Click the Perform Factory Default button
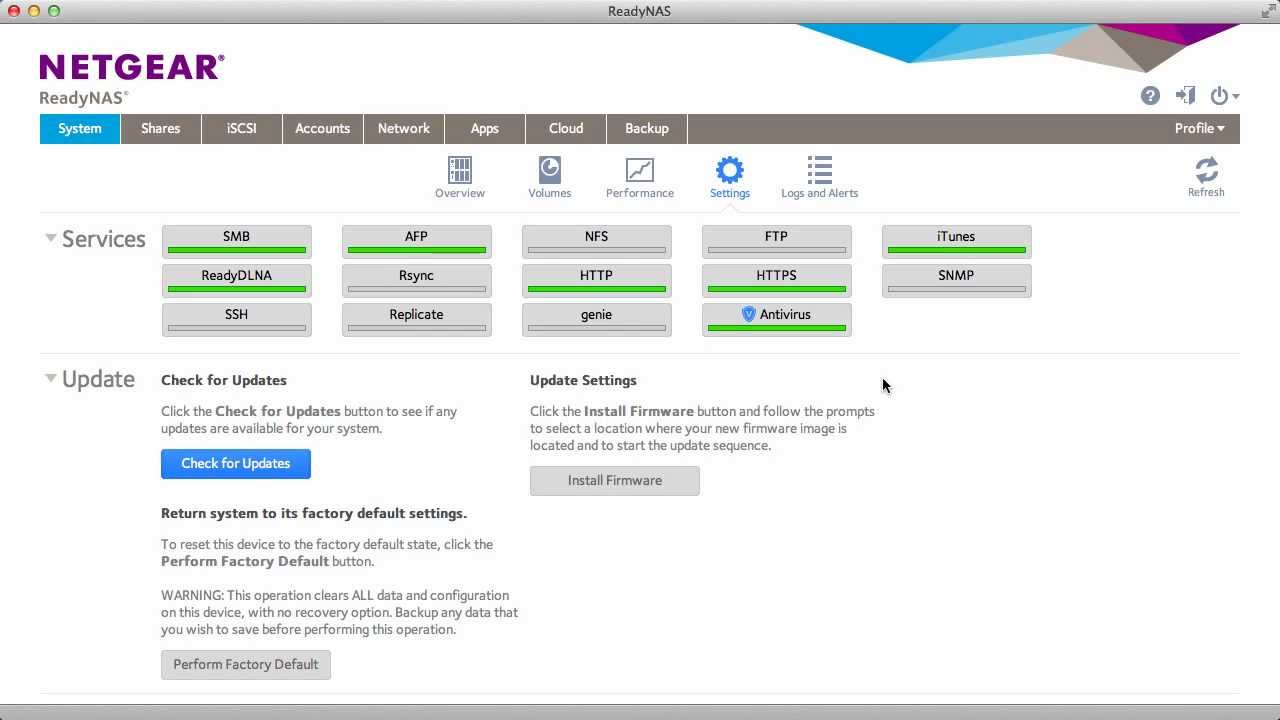Screen dimensions: 1280x720 click(246, 664)
